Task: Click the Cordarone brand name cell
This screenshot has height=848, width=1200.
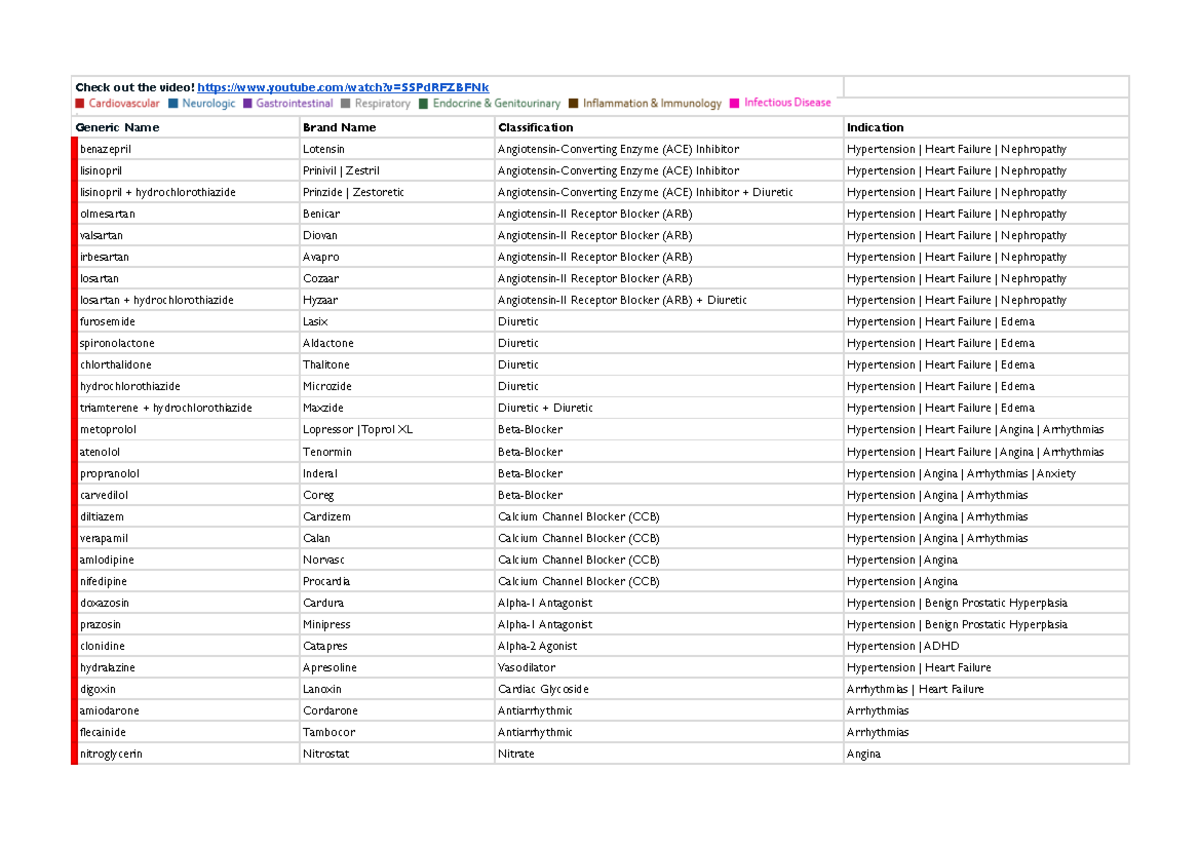Action: coord(330,710)
